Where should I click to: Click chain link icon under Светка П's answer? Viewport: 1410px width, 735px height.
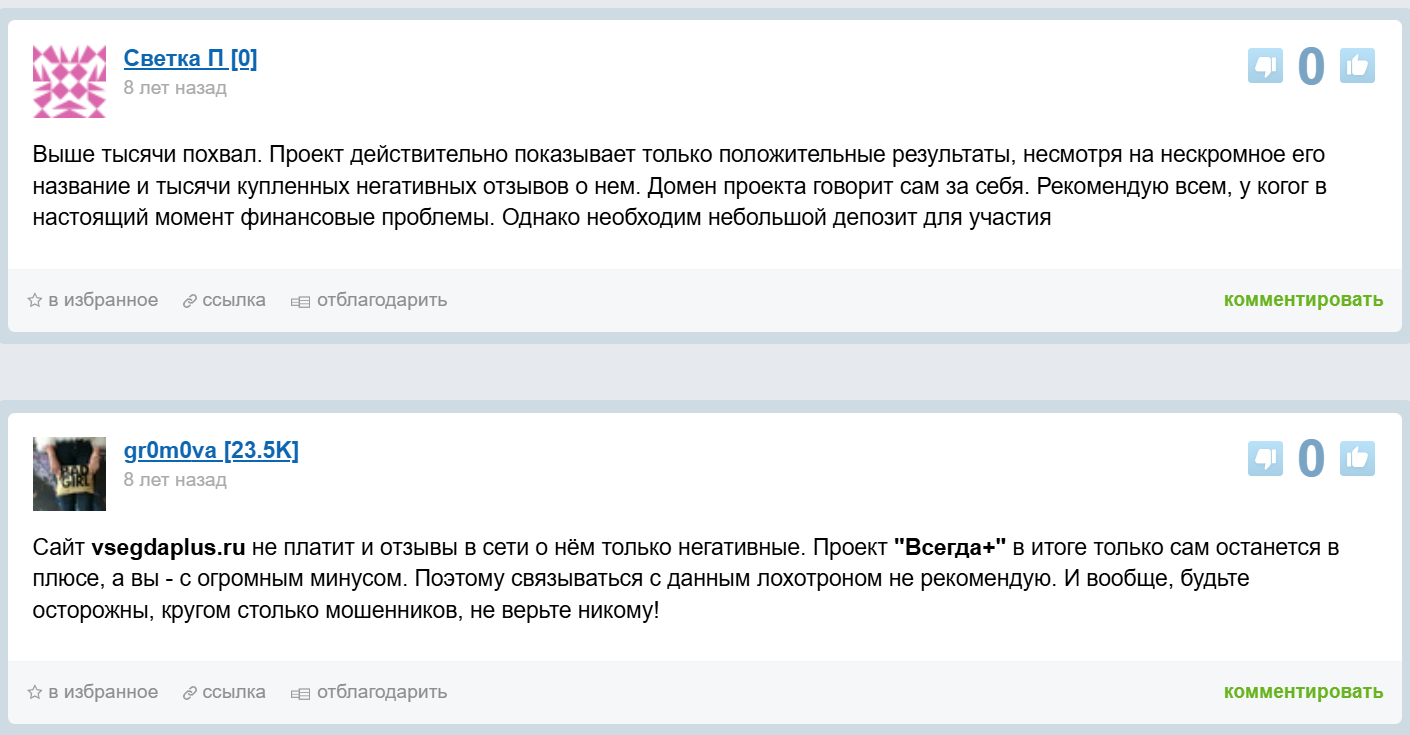click(x=189, y=300)
